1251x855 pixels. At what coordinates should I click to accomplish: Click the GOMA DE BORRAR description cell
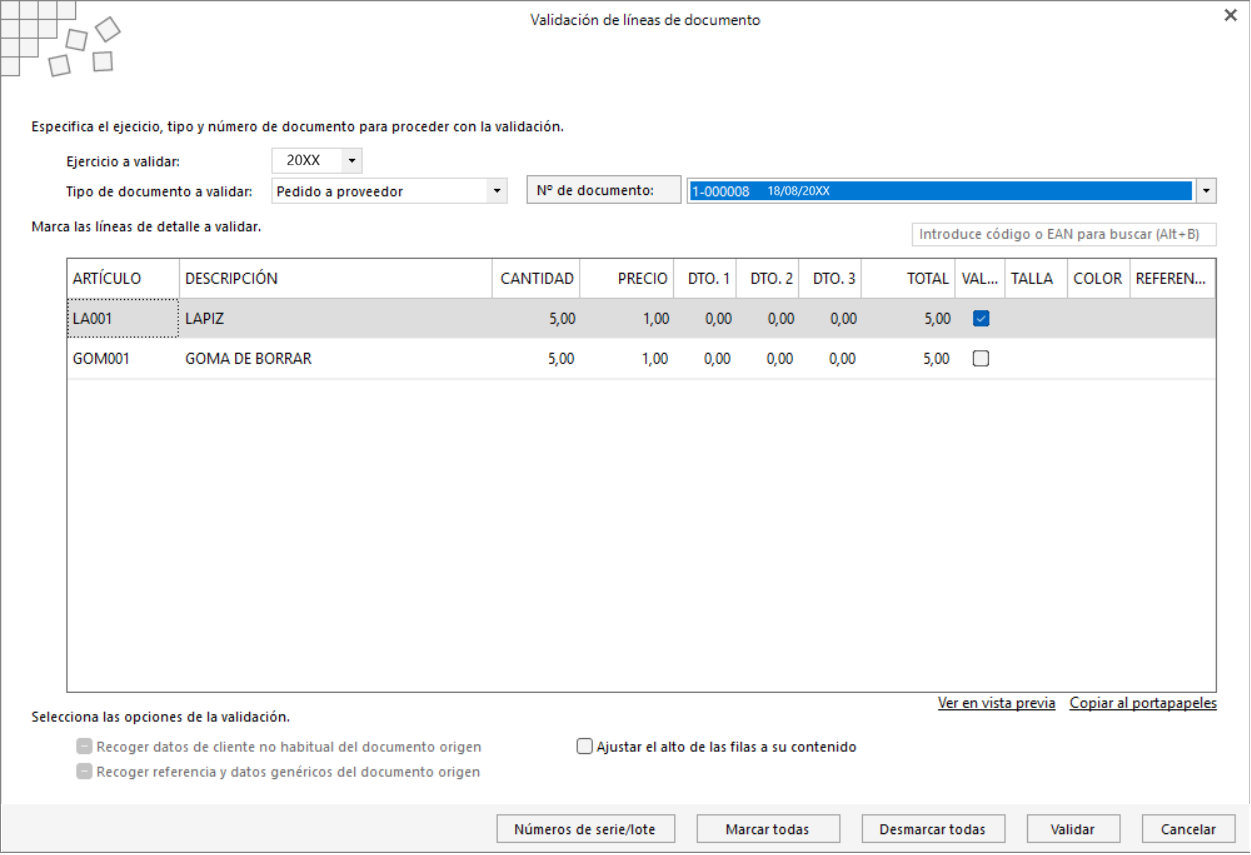click(x=336, y=358)
